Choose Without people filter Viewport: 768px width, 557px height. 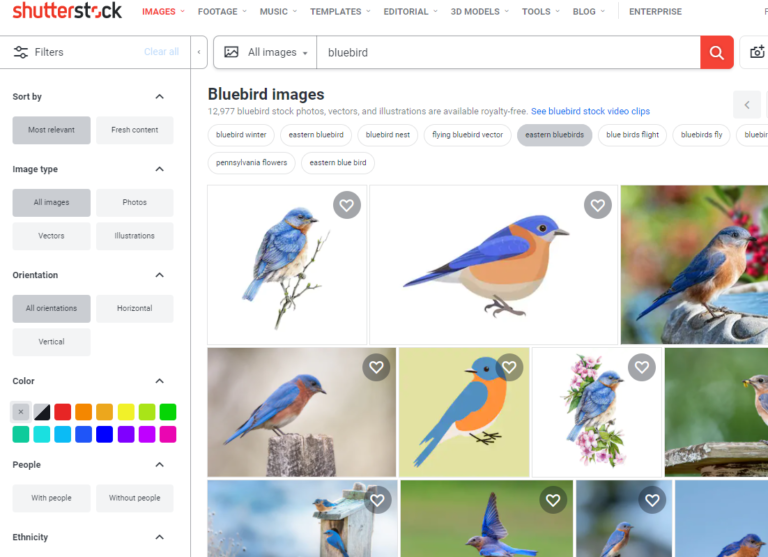point(135,498)
